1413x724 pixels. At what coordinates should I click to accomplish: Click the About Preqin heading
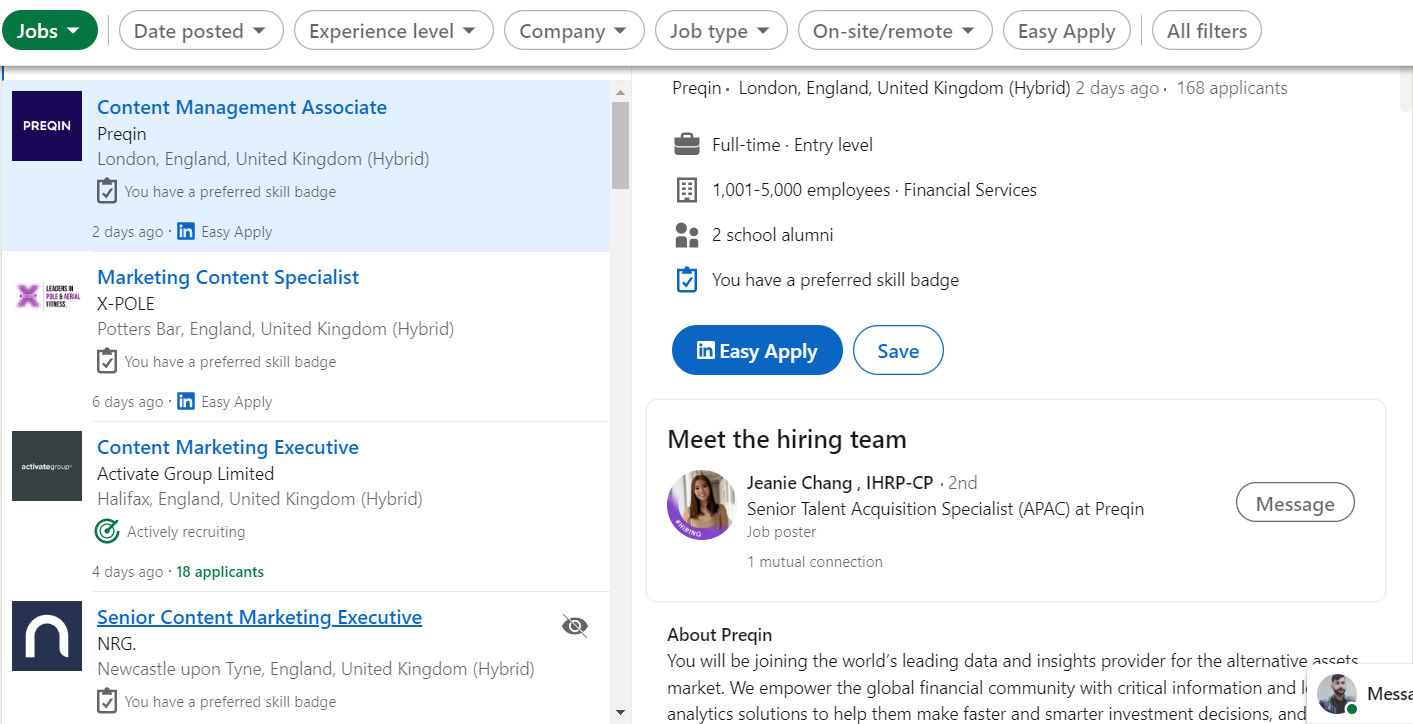(x=719, y=635)
